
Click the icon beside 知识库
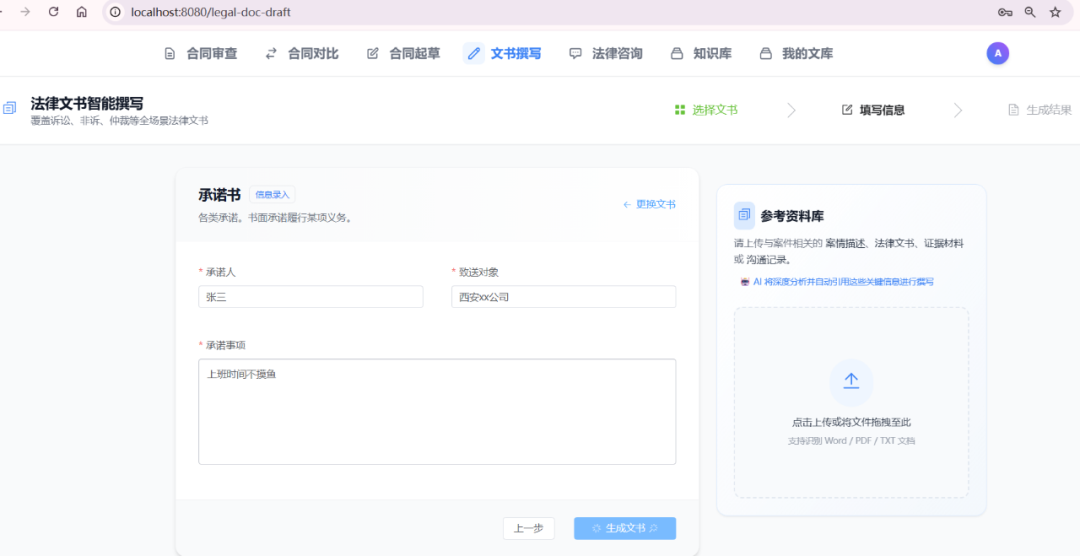[x=676, y=54]
